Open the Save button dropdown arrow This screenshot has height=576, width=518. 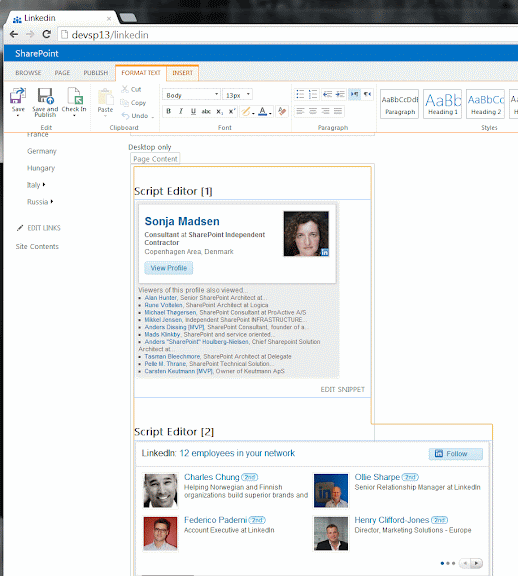[x=18, y=115]
